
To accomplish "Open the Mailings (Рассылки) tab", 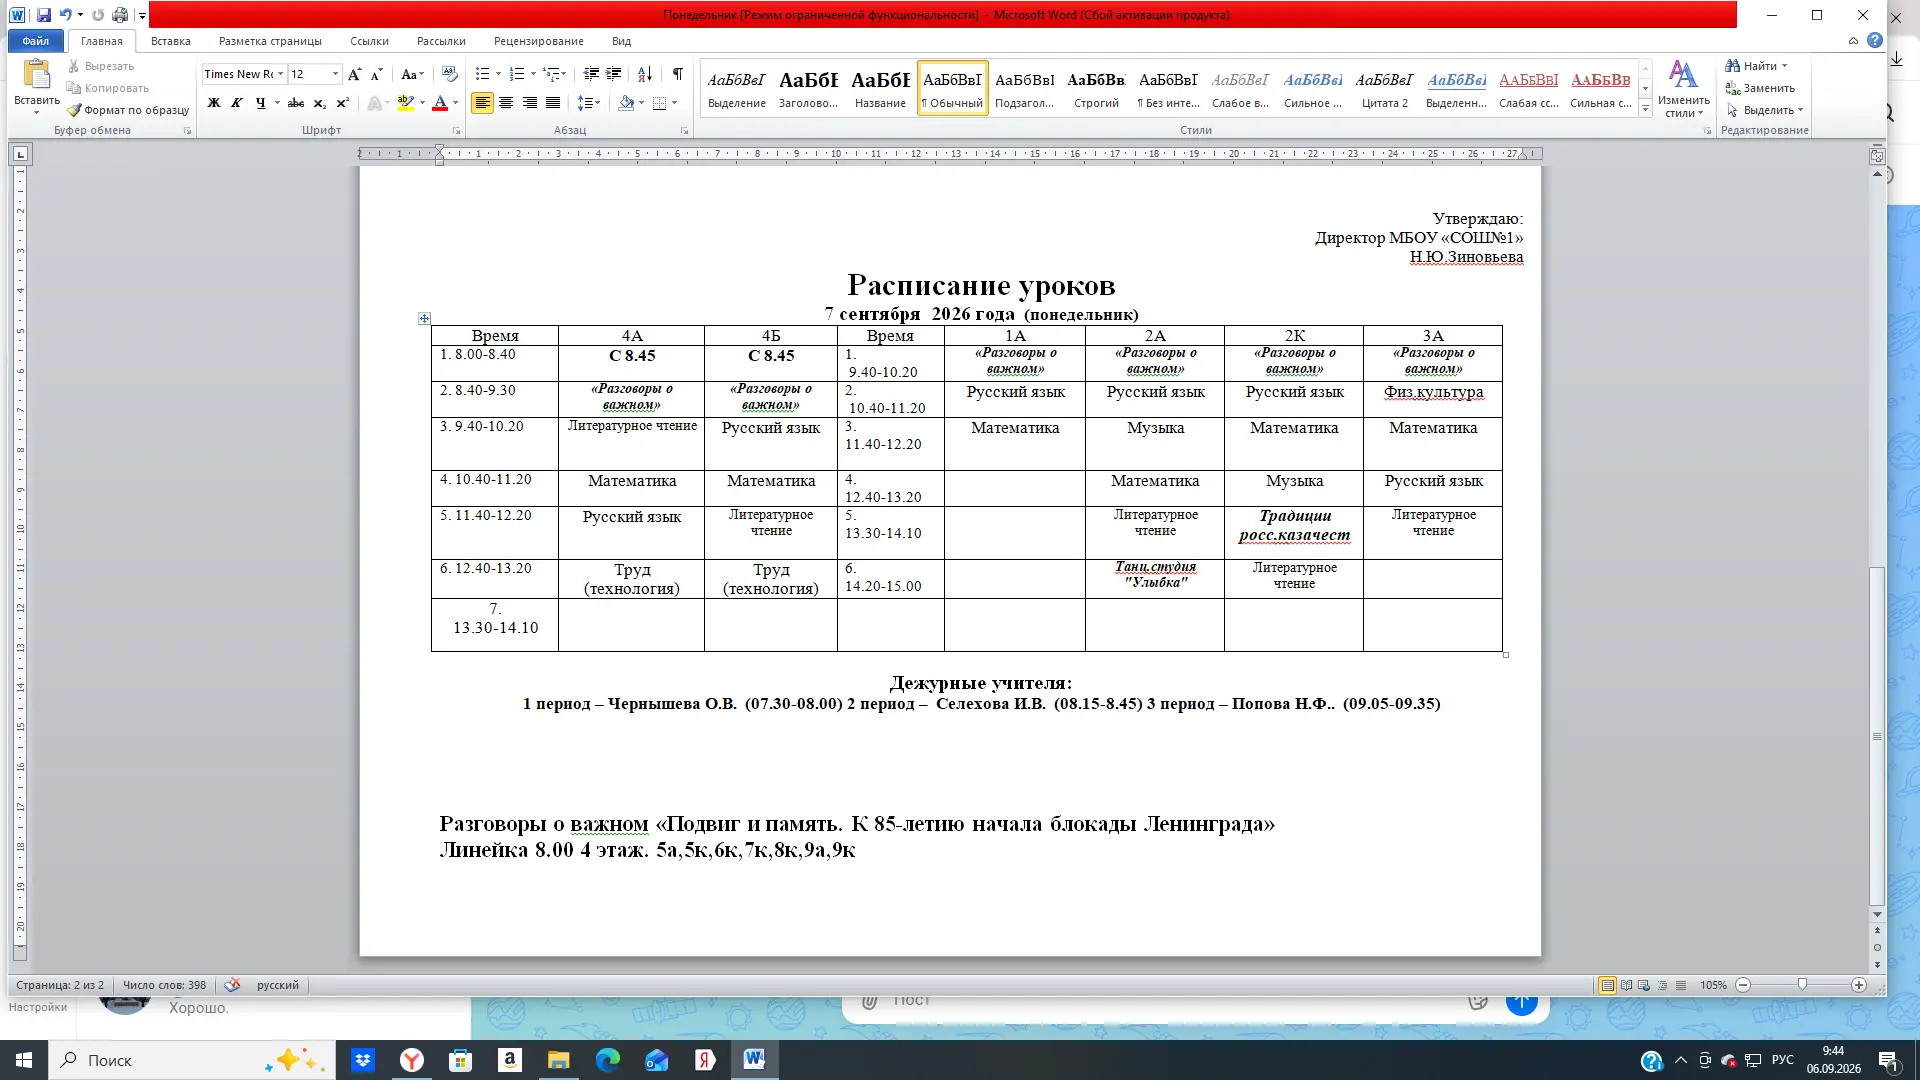I will point(441,41).
